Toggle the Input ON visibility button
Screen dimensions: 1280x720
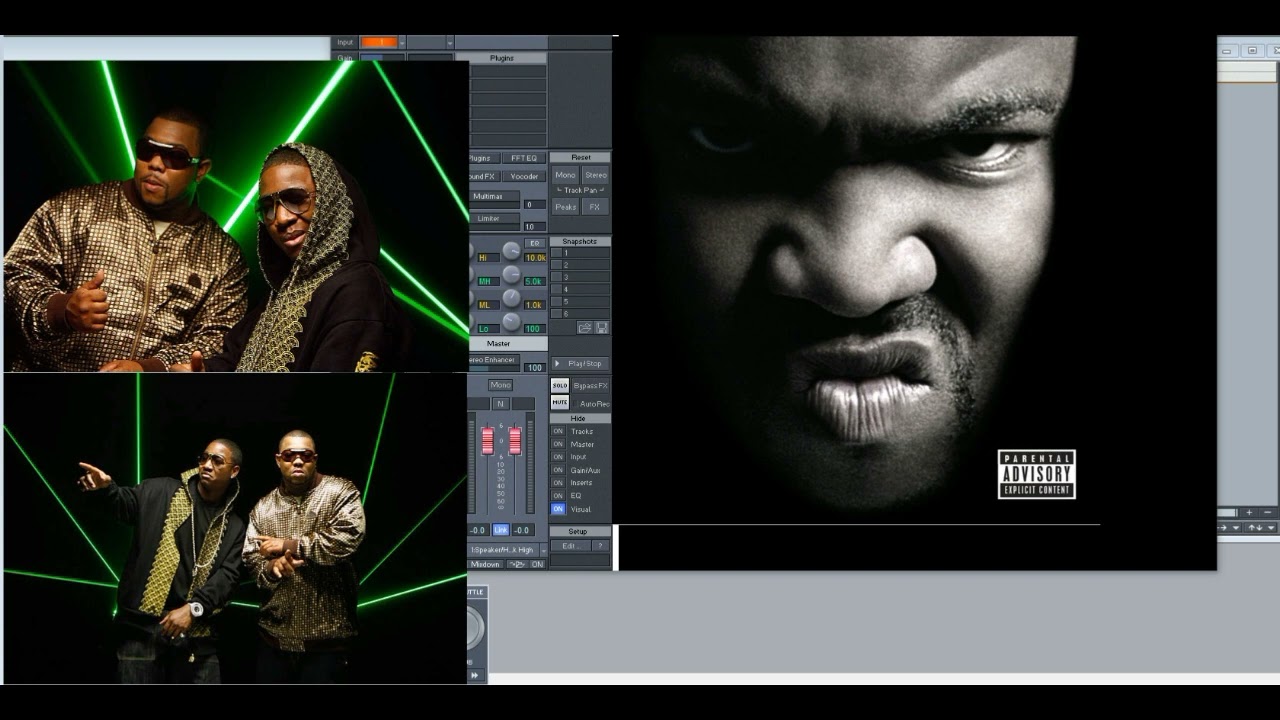(x=558, y=457)
